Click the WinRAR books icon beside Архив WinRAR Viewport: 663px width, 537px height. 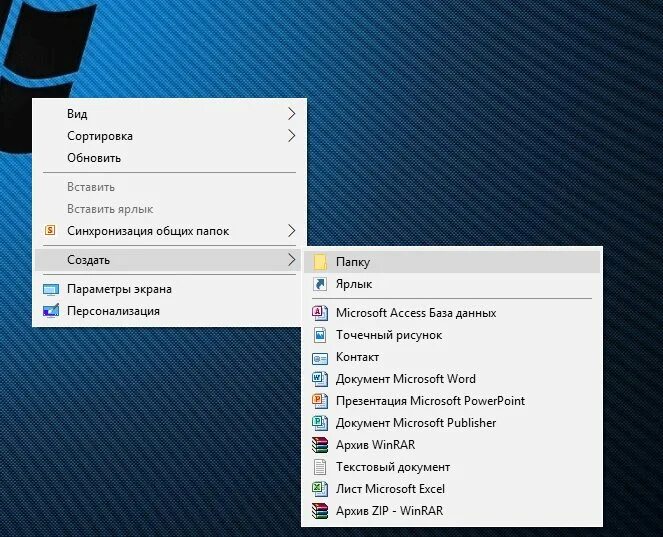pyautogui.click(x=320, y=445)
